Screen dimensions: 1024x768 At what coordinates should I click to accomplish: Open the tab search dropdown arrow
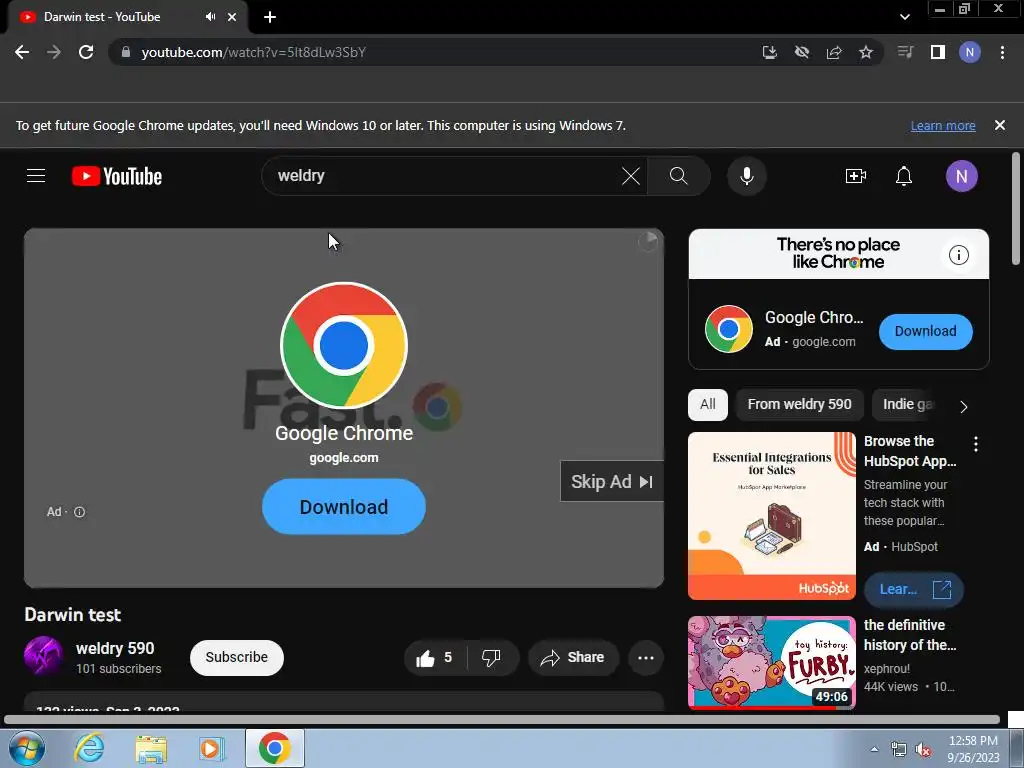click(x=904, y=17)
